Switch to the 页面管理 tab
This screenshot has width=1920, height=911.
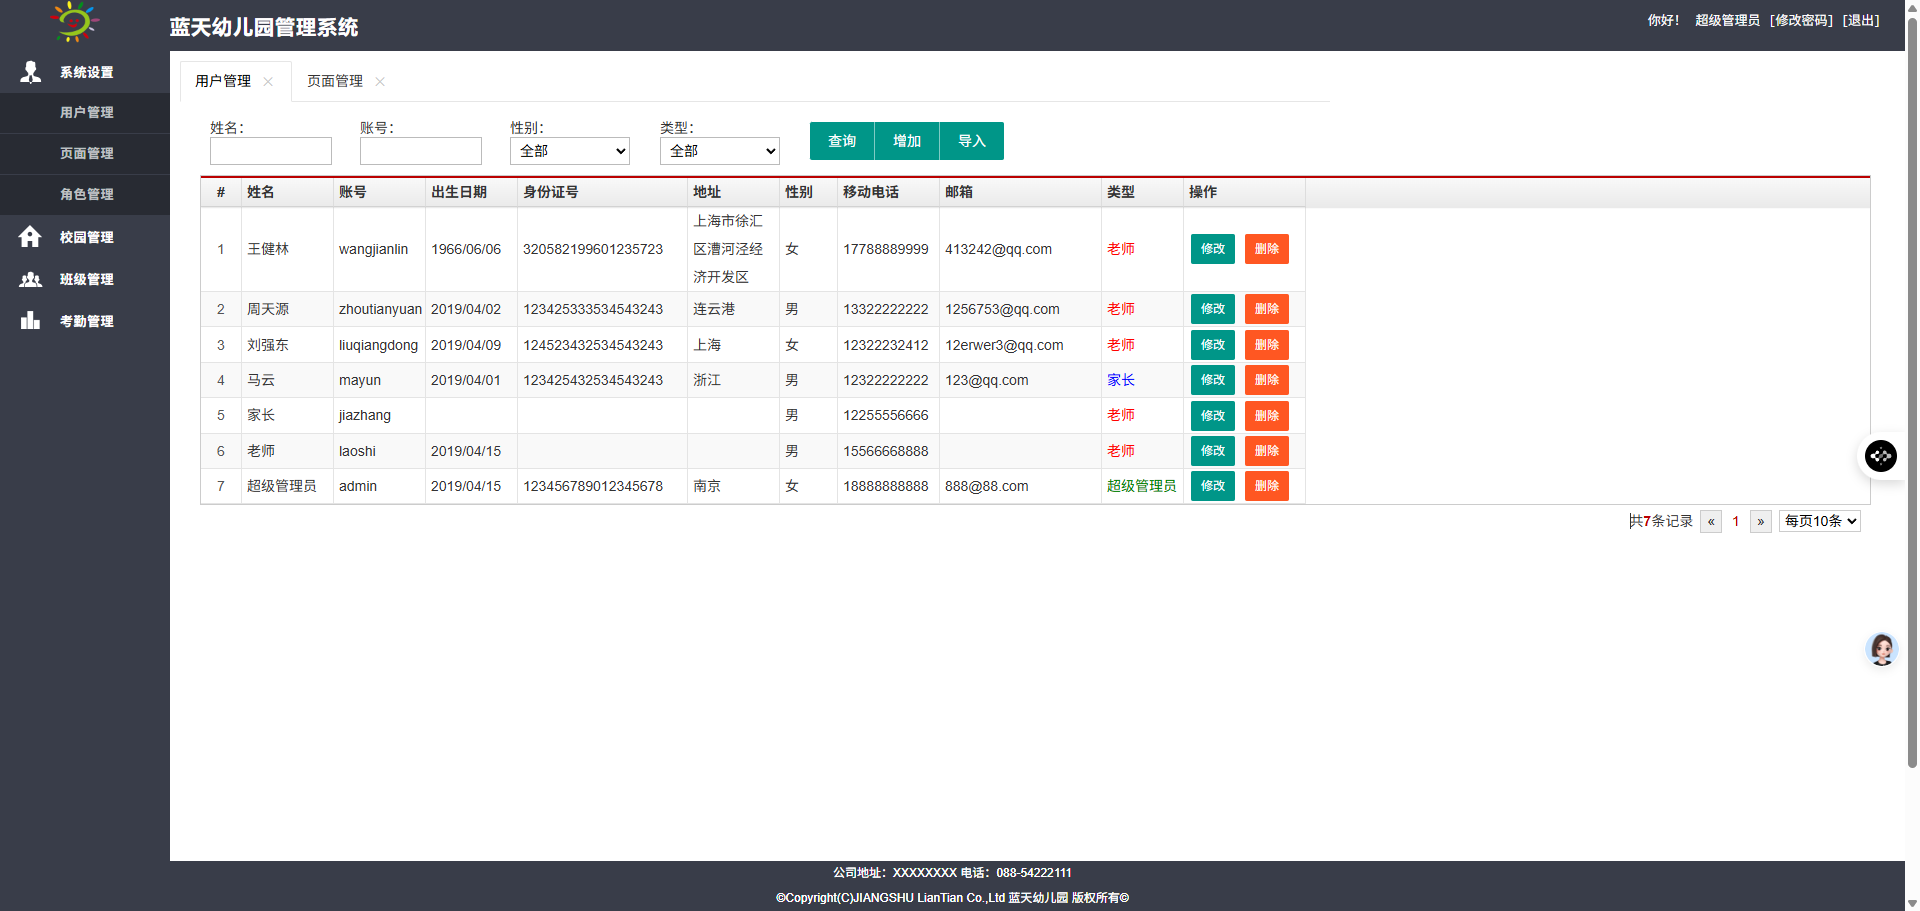point(335,82)
